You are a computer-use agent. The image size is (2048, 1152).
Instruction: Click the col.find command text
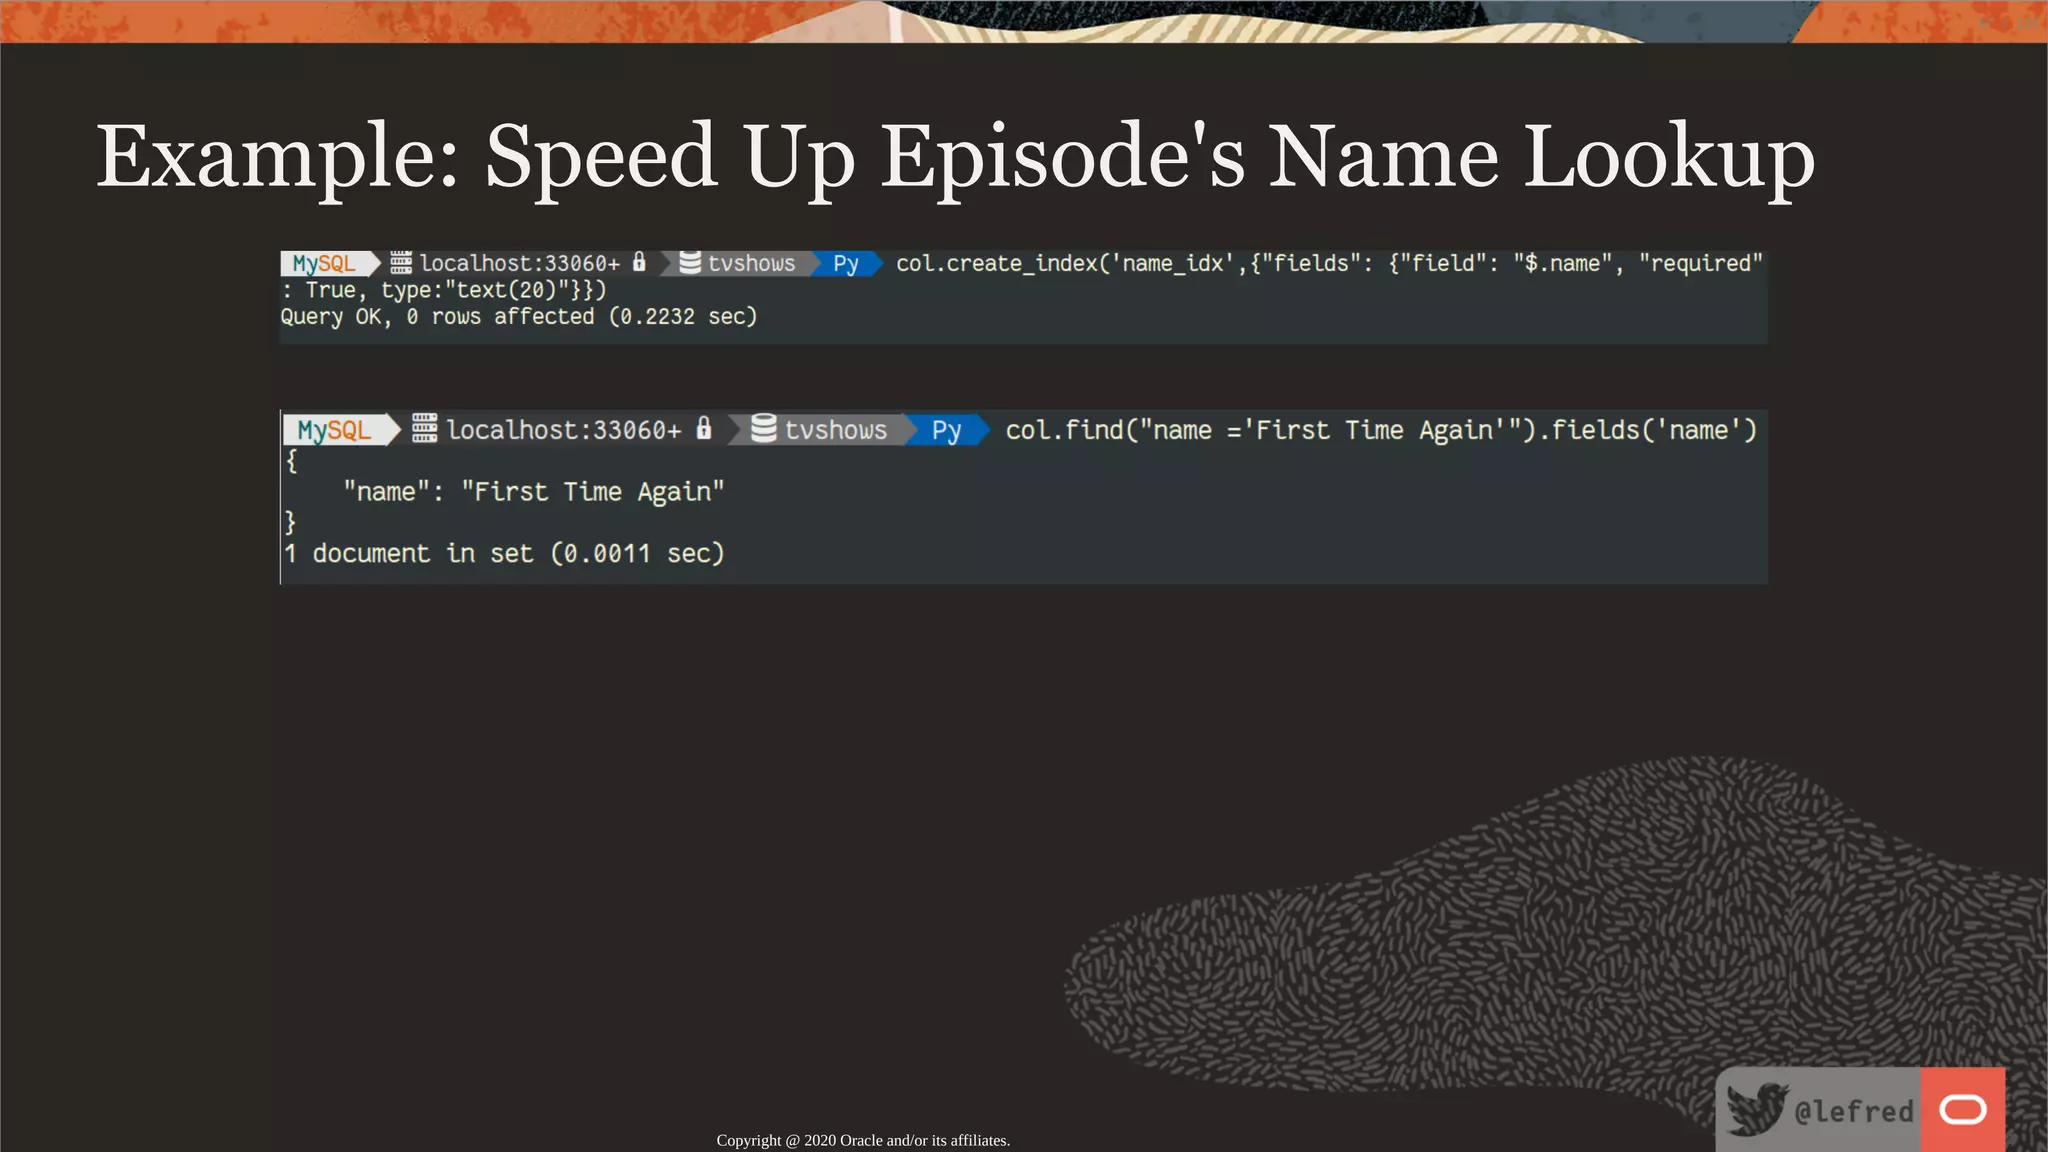1380,430
